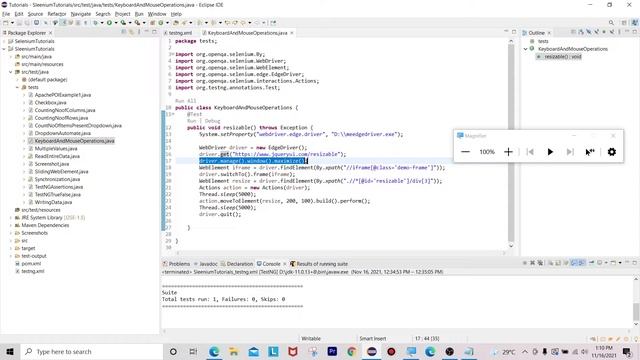Zoom out with the Magnifier minus button

pyautogui.click(x=465, y=152)
